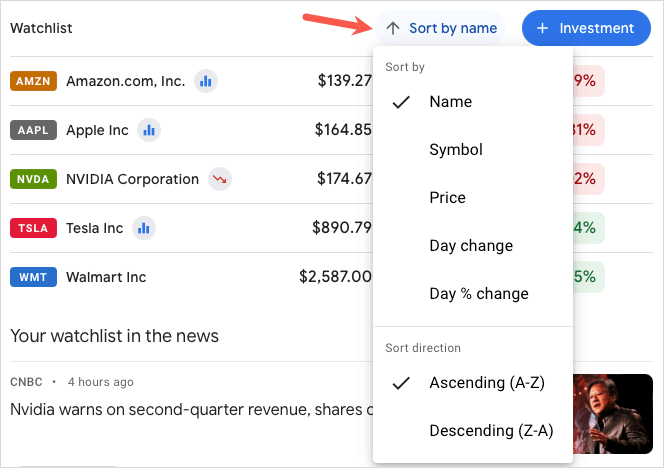Click the AMZN ticker badge
The width and height of the screenshot is (664, 468).
click(x=33, y=81)
